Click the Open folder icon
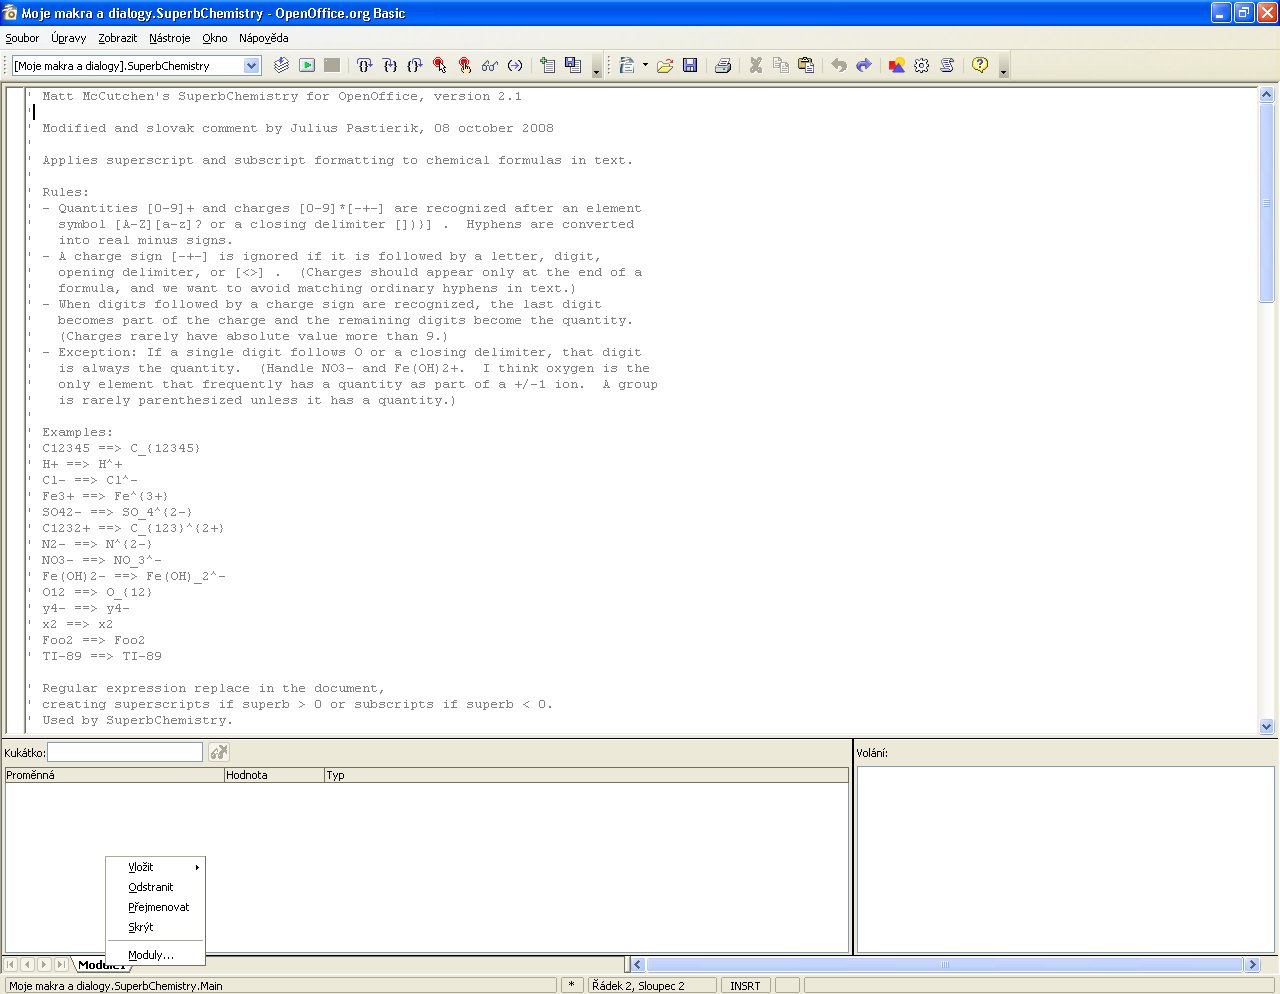This screenshot has width=1280, height=994. 665,65
